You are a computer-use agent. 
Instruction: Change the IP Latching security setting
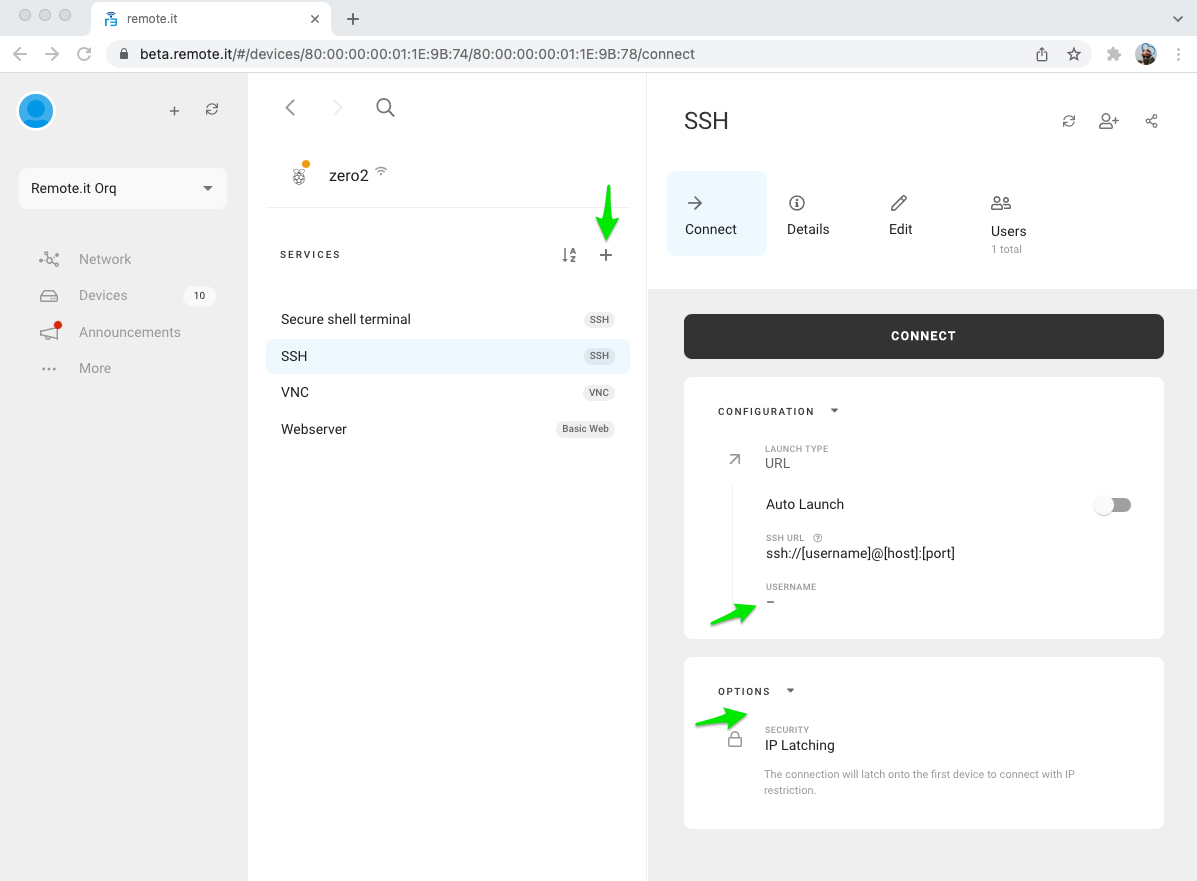click(x=799, y=746)
